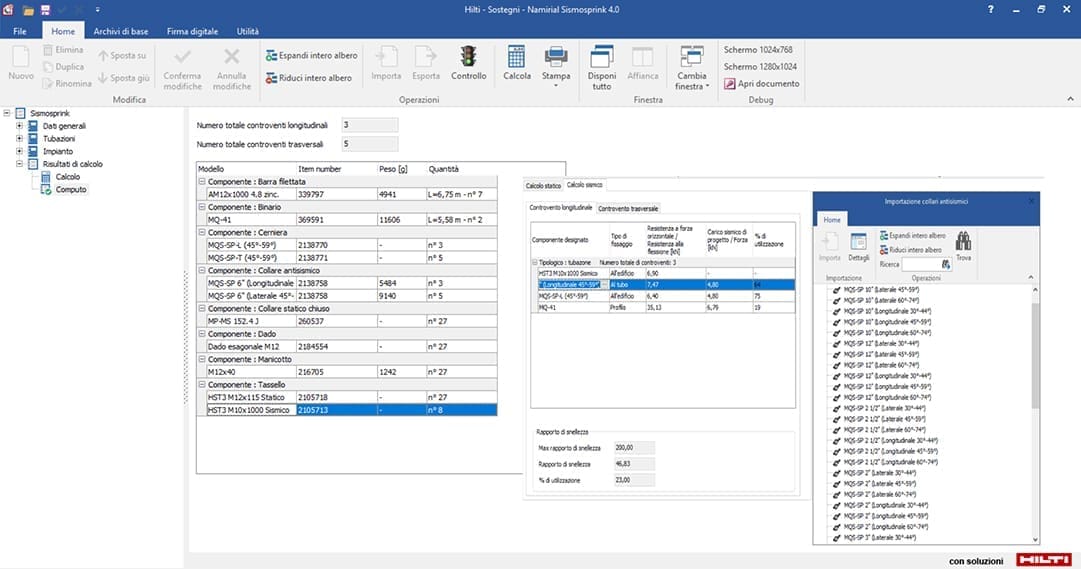Select MQS-SP-L (45°-59°) row in sismico table
Screen dimensions: 1081x569
665,296
